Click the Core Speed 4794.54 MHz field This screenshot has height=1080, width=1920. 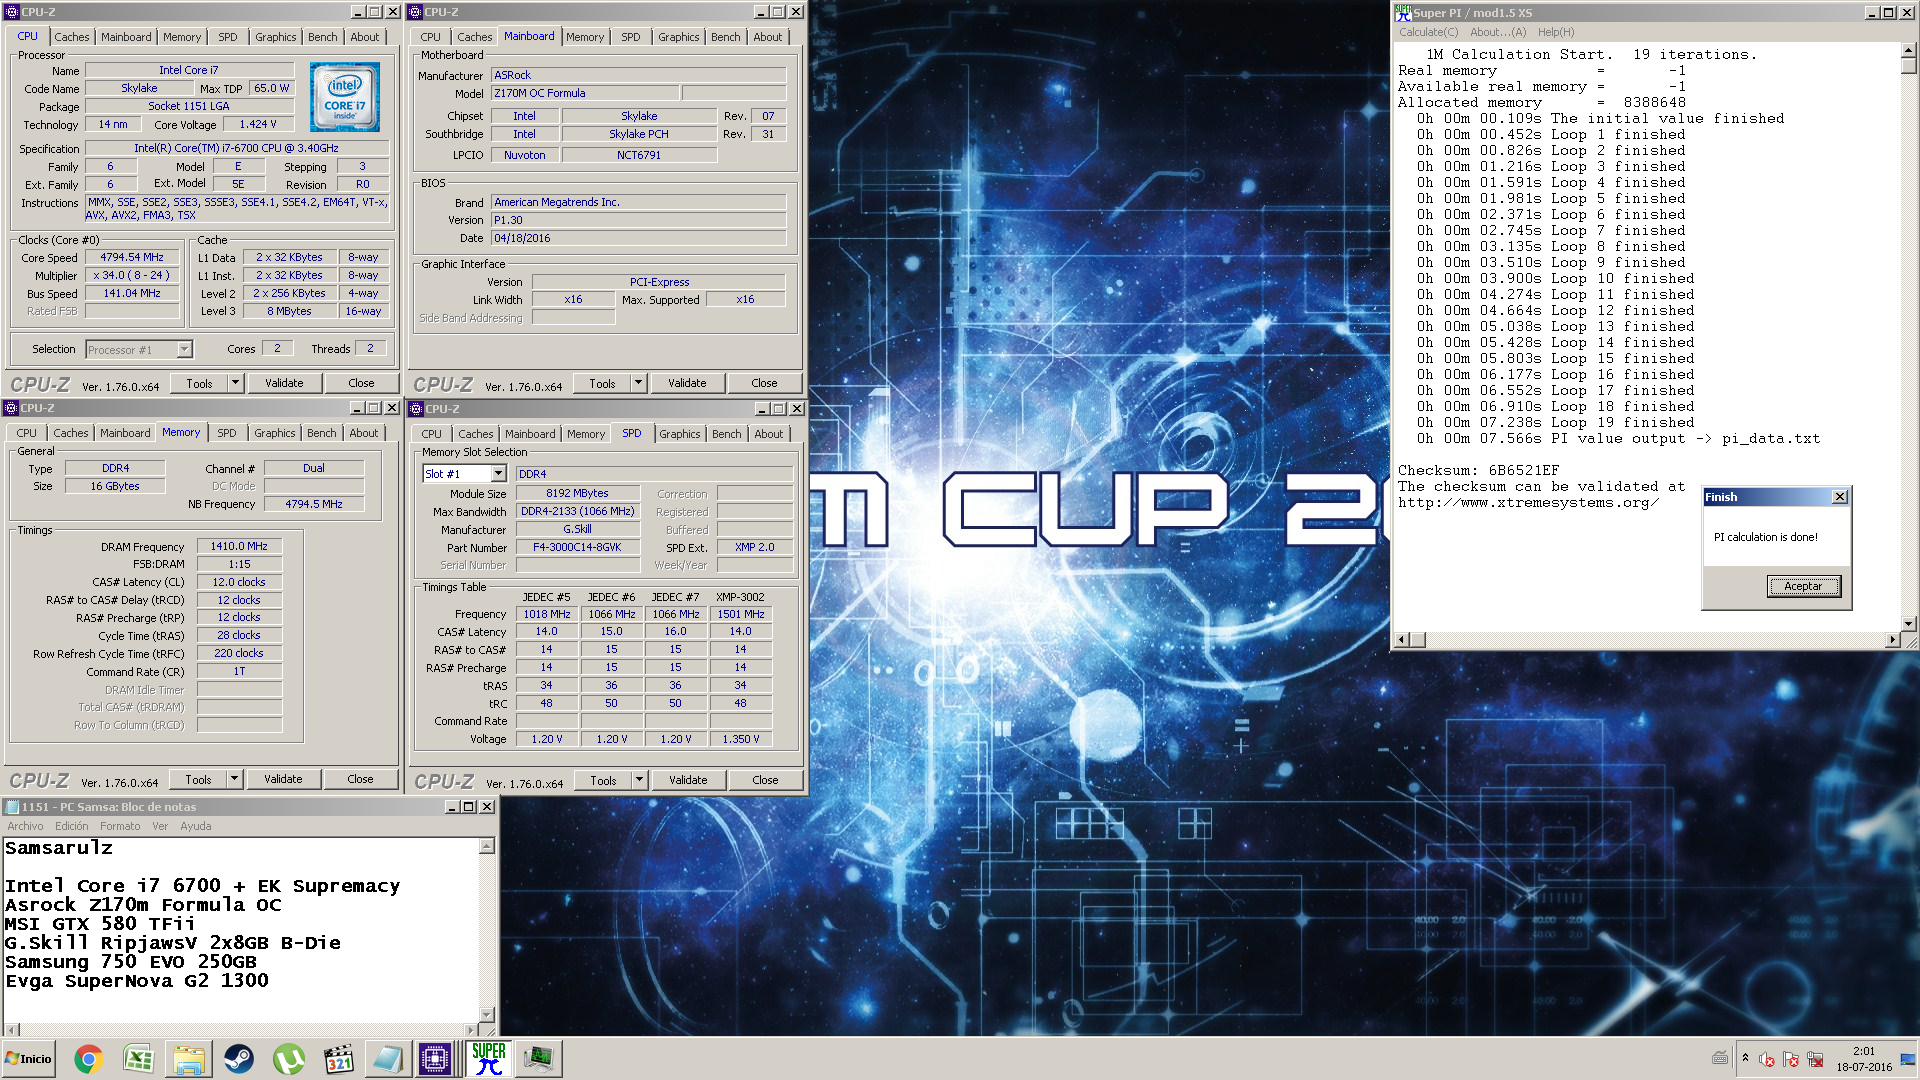point(131,257)
